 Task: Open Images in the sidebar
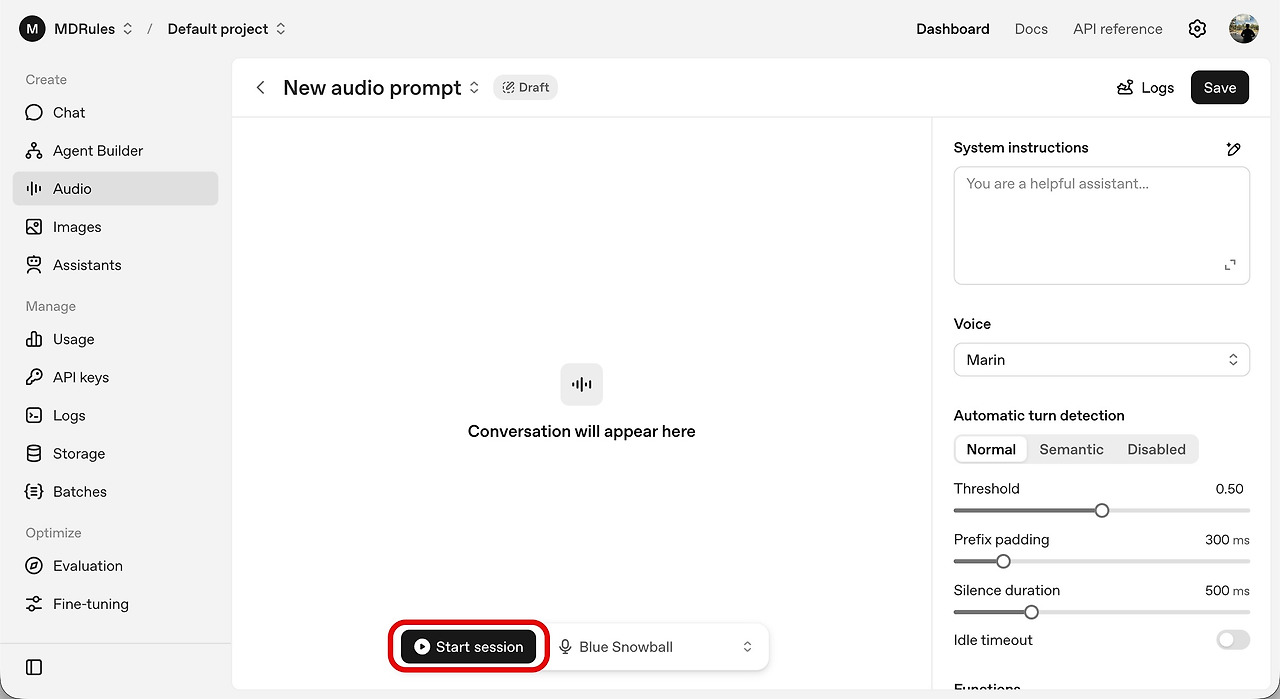coord(115,227)
